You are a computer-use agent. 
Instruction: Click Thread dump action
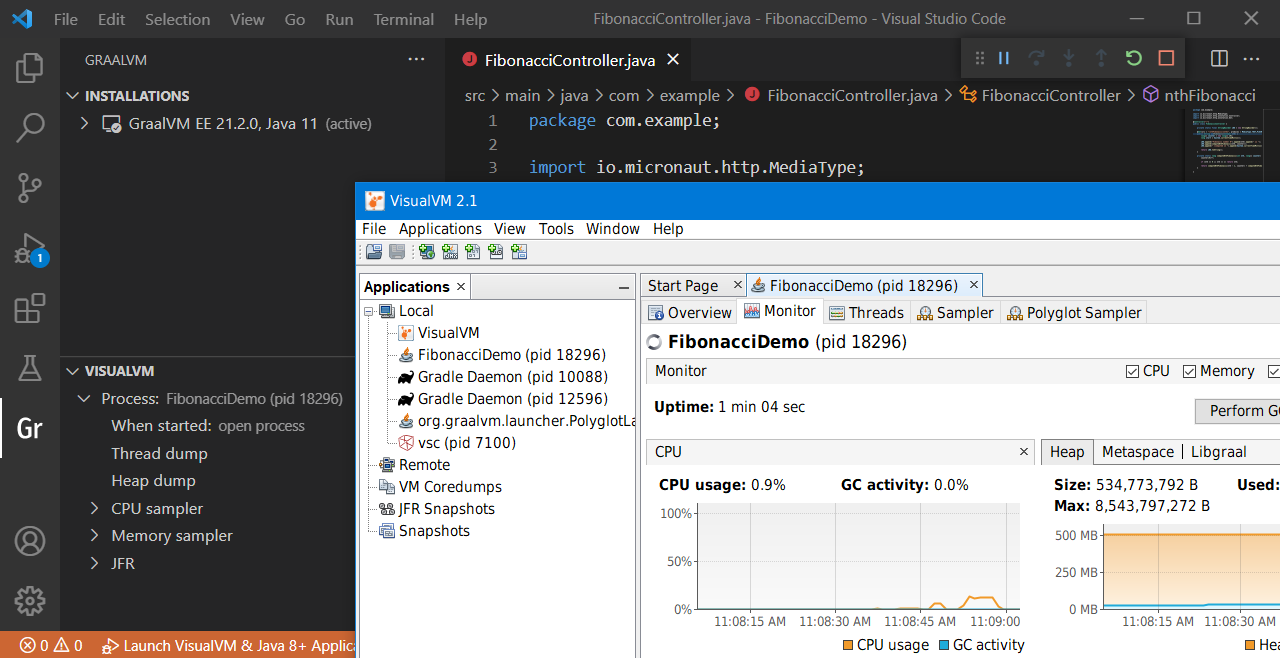[159, 454]
